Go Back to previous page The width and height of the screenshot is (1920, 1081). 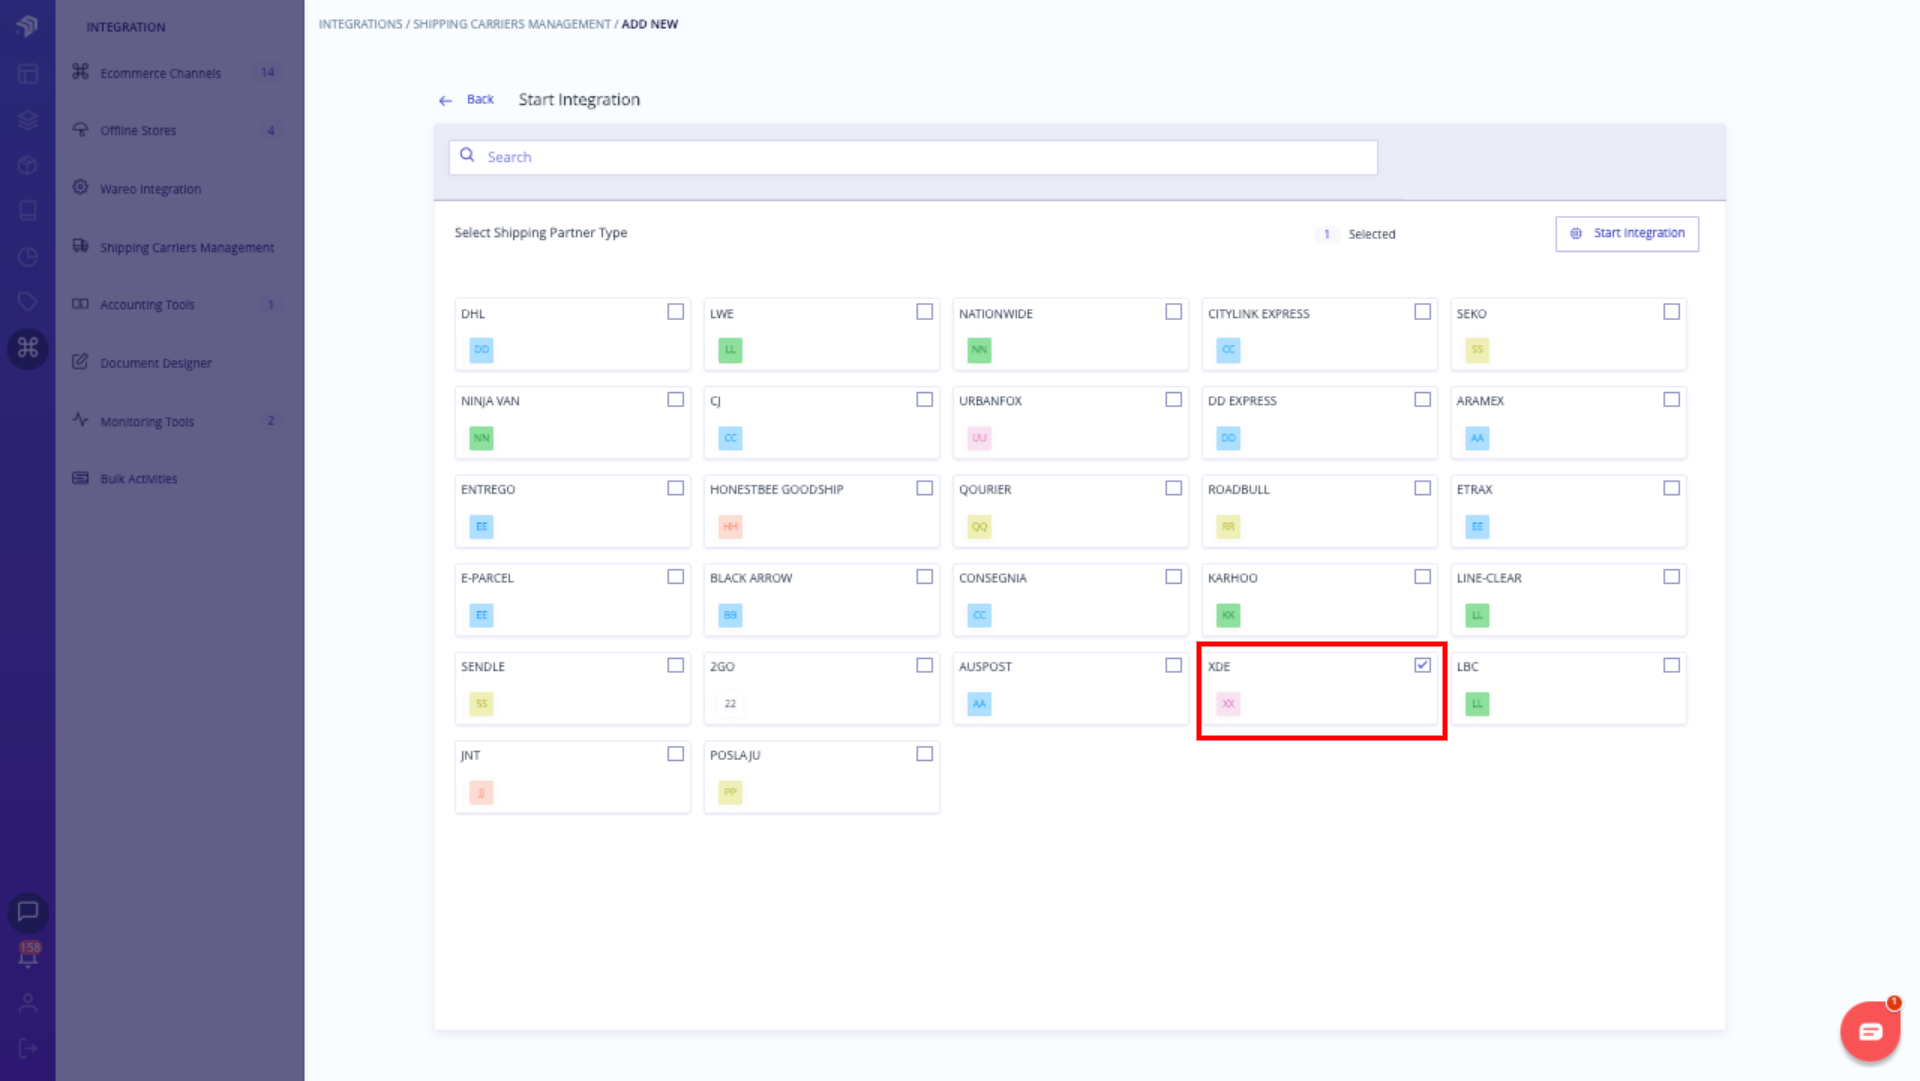[x=480, y=99]
